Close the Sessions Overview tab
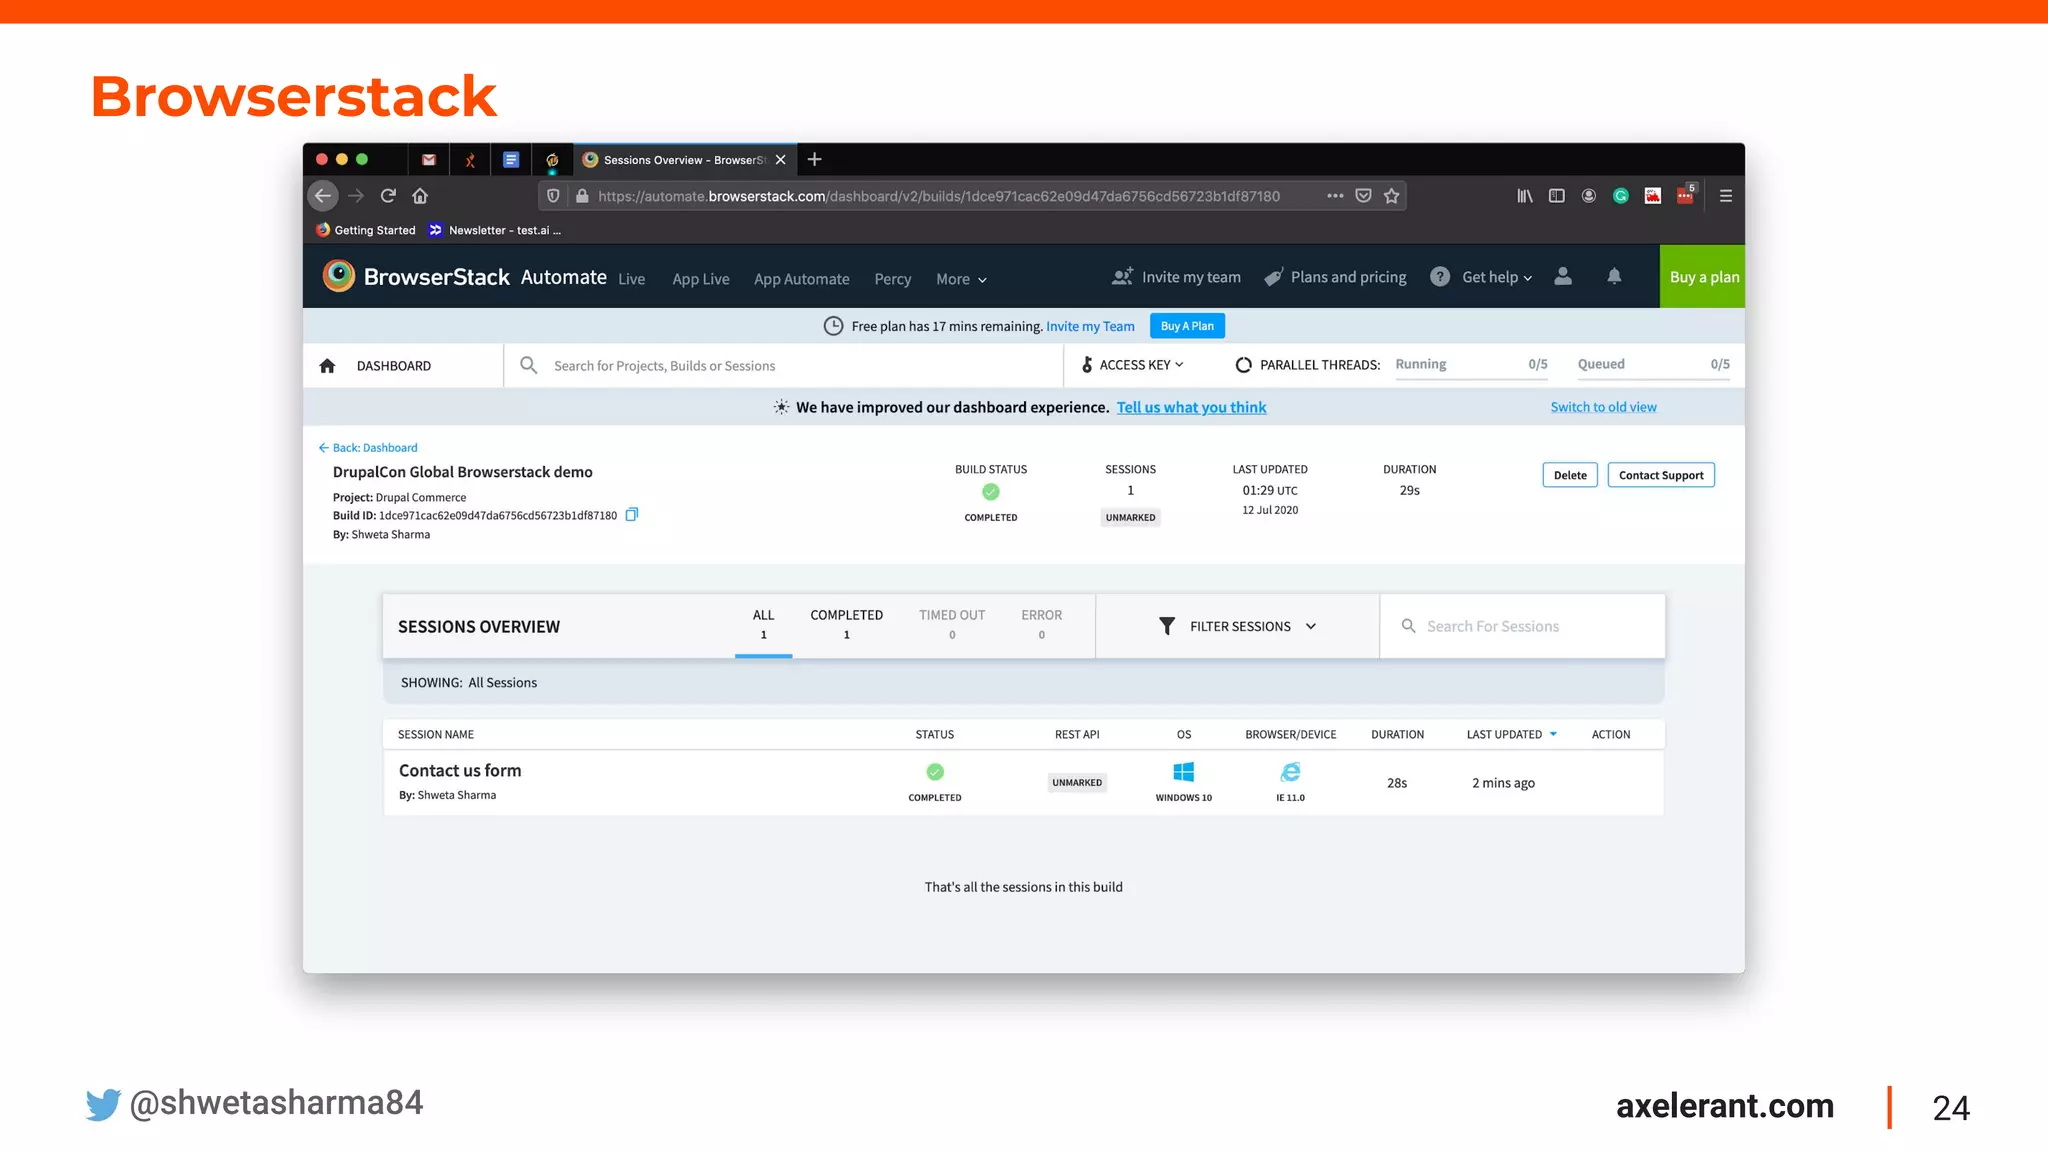This screenshot has height=1152, width=2048. pyautogui.click(x=781, y=160)
